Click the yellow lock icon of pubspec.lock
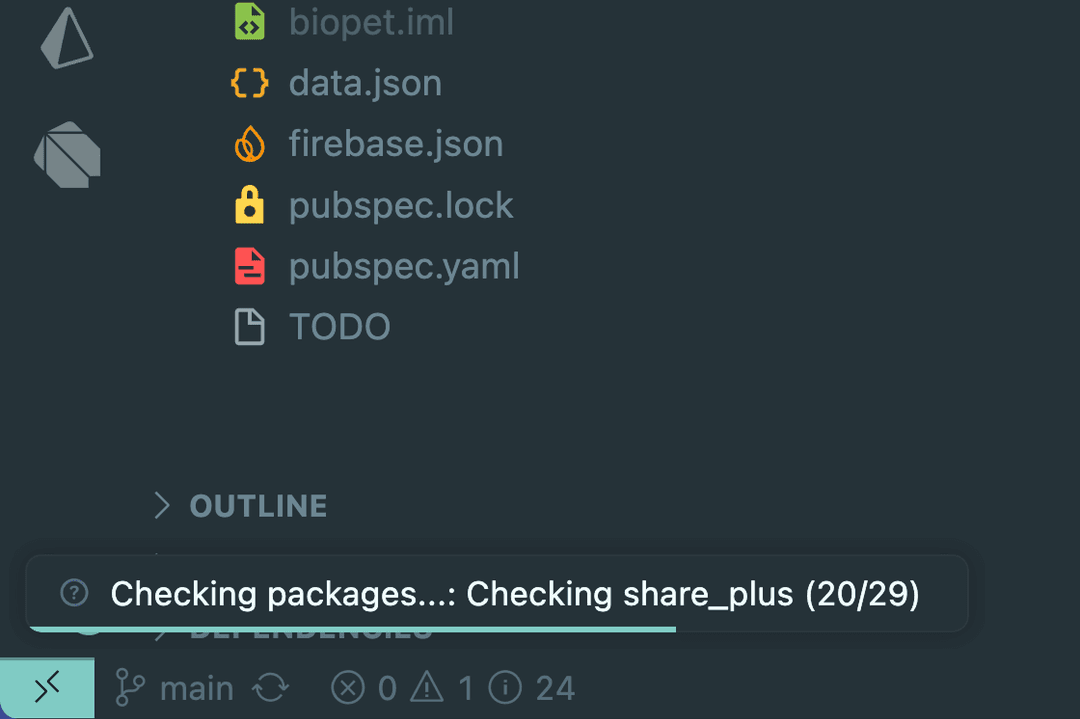Screen dimensions: 1080x719 pyautogui.click(x=249, y=206)
